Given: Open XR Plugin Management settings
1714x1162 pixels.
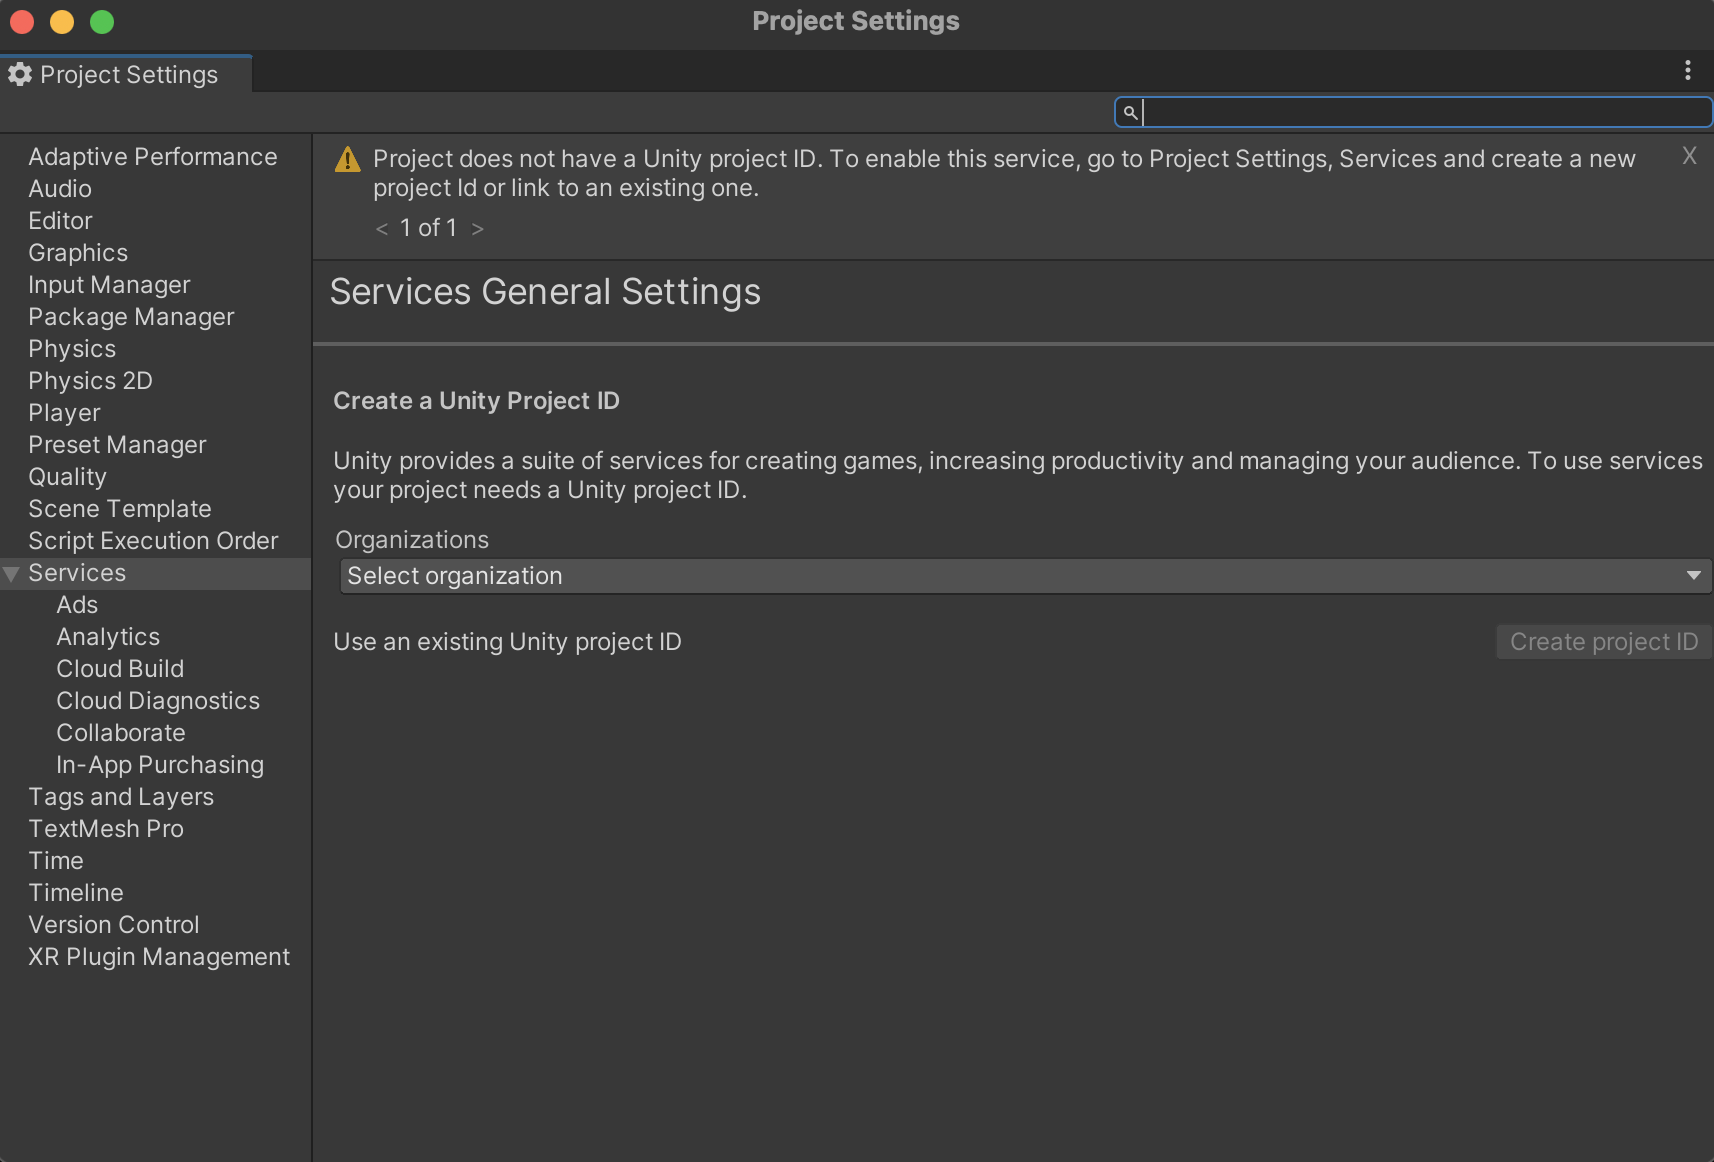Looking at the screenshot, I should pos(159,957).
